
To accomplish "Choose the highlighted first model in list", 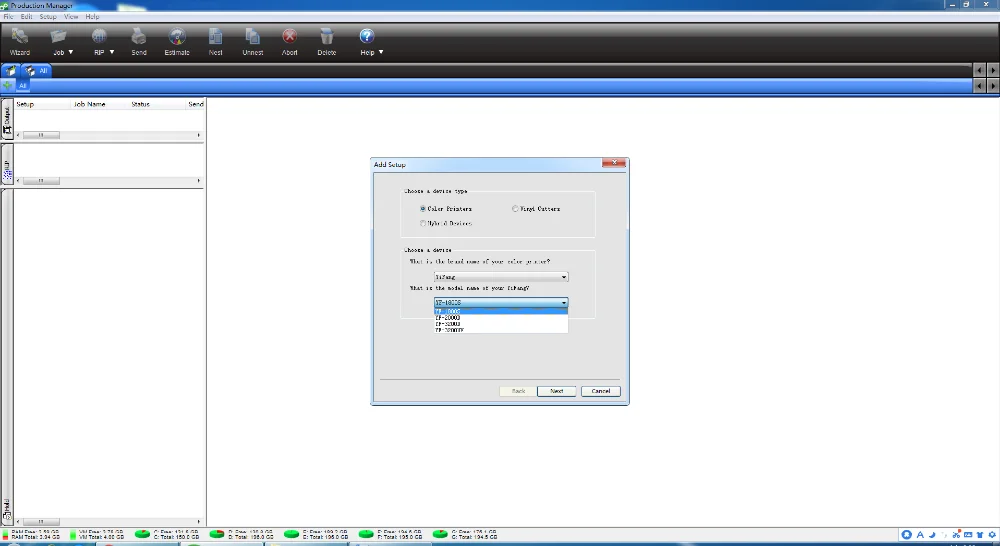I will click(501, 311).
